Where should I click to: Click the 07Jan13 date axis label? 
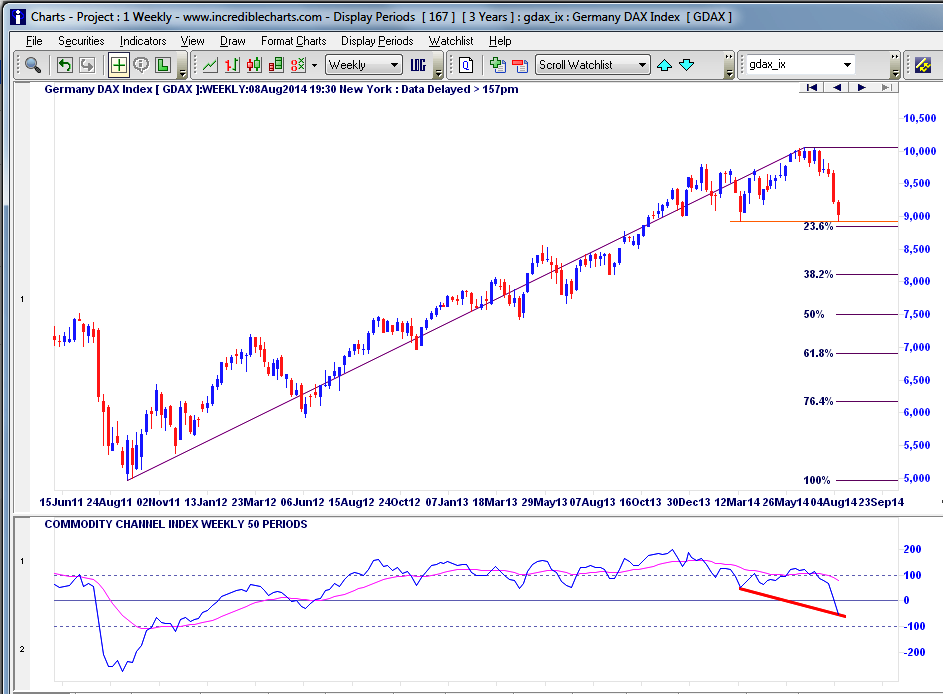tap(447, 502)
